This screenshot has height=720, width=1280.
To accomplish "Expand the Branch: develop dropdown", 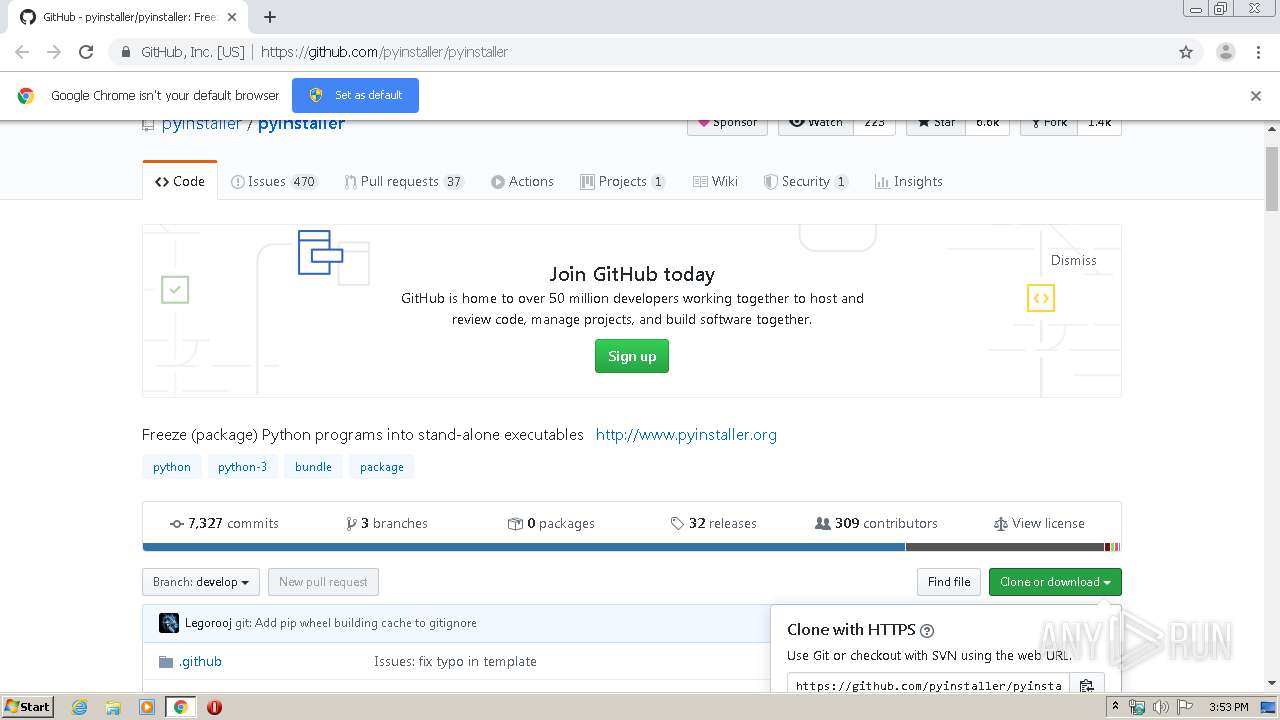I will 201,582.
